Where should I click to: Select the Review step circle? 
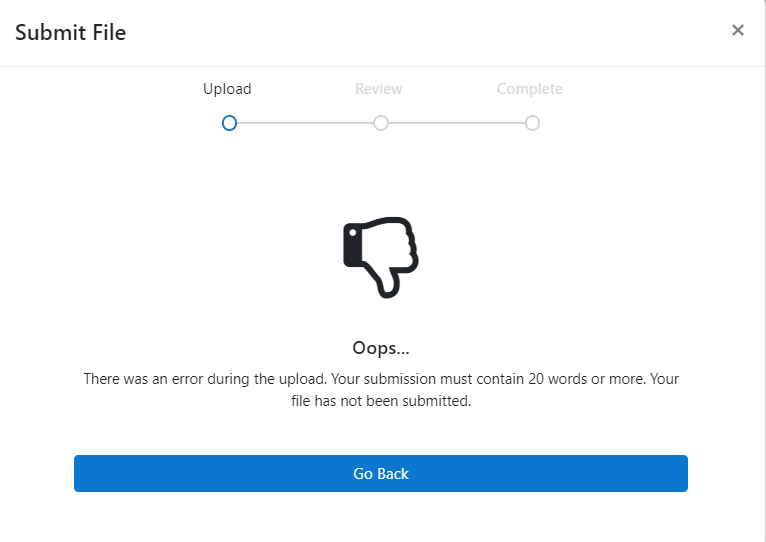coord(381,123)
